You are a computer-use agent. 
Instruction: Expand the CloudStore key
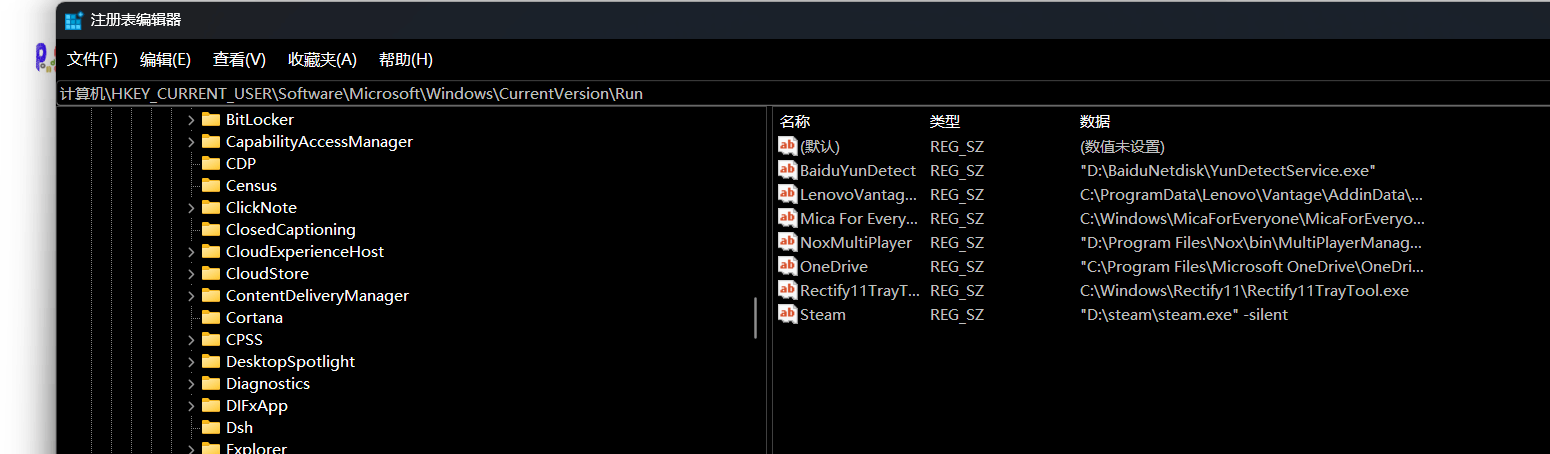tap(191, 274)
